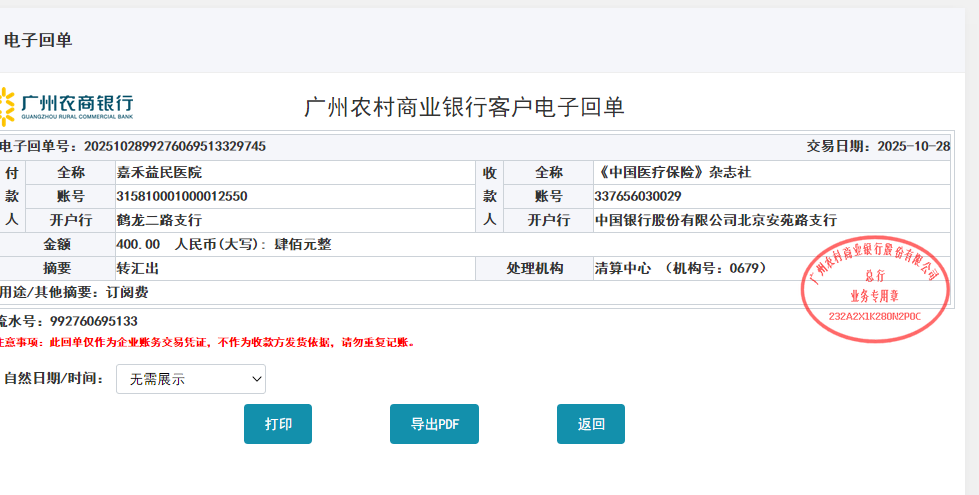Open the 自然日期/时间 dropdown showing 无需展示

coord(191,379)
